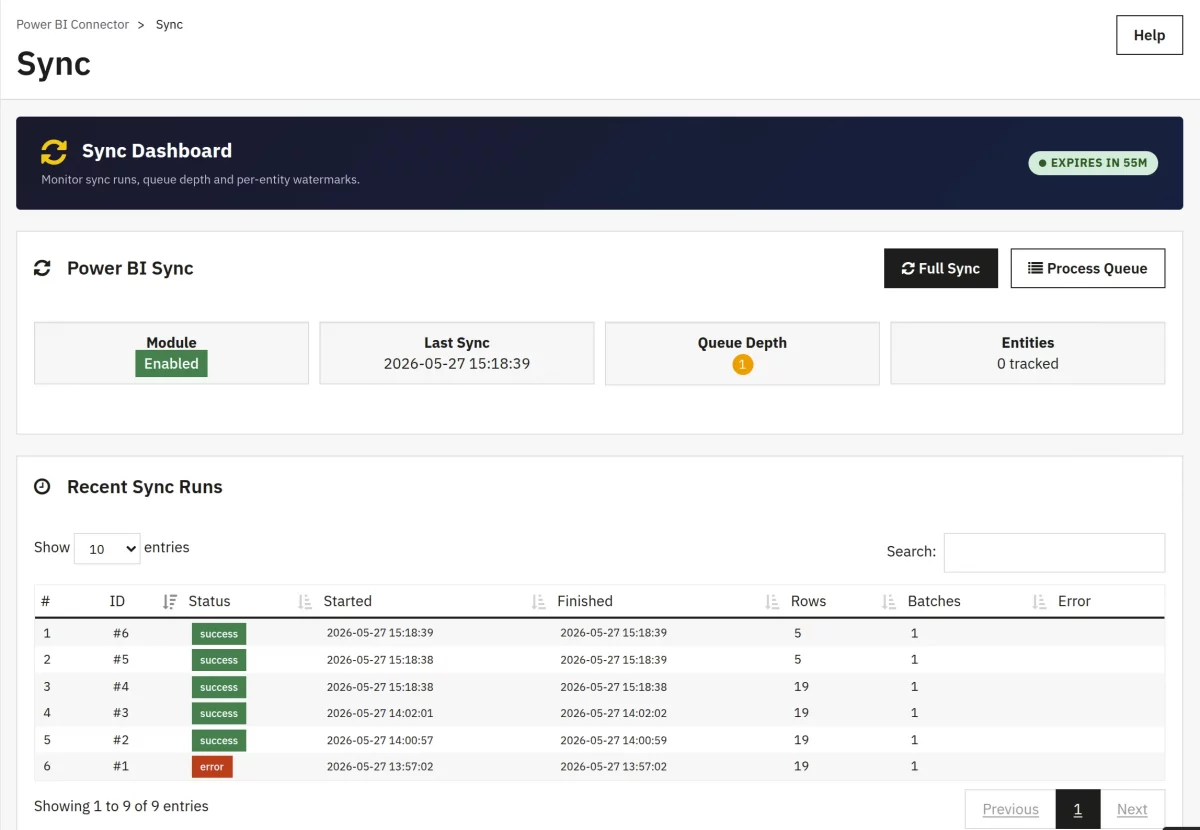Viewport: 1200px width, 830px height.
Task: Click Finished time 2026-05-27 14:00:59
Action: tap(613, 740)
